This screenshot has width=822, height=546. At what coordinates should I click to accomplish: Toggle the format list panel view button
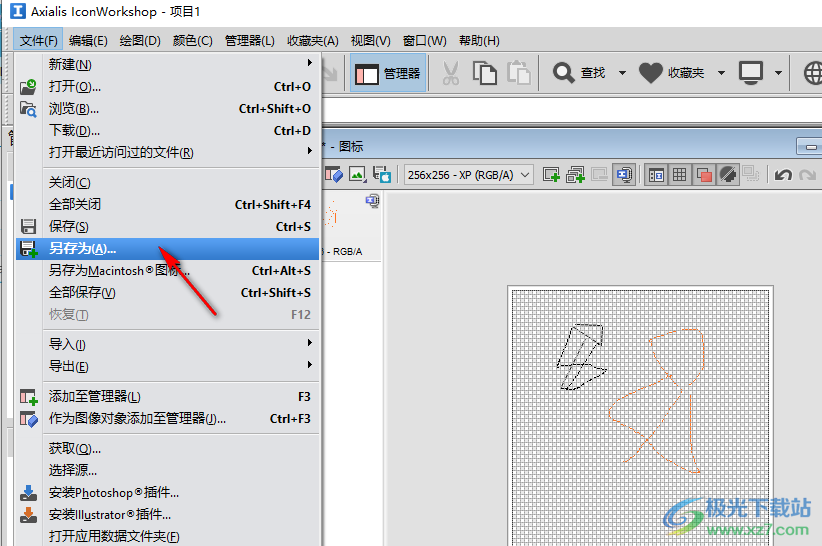pos(656,174)
